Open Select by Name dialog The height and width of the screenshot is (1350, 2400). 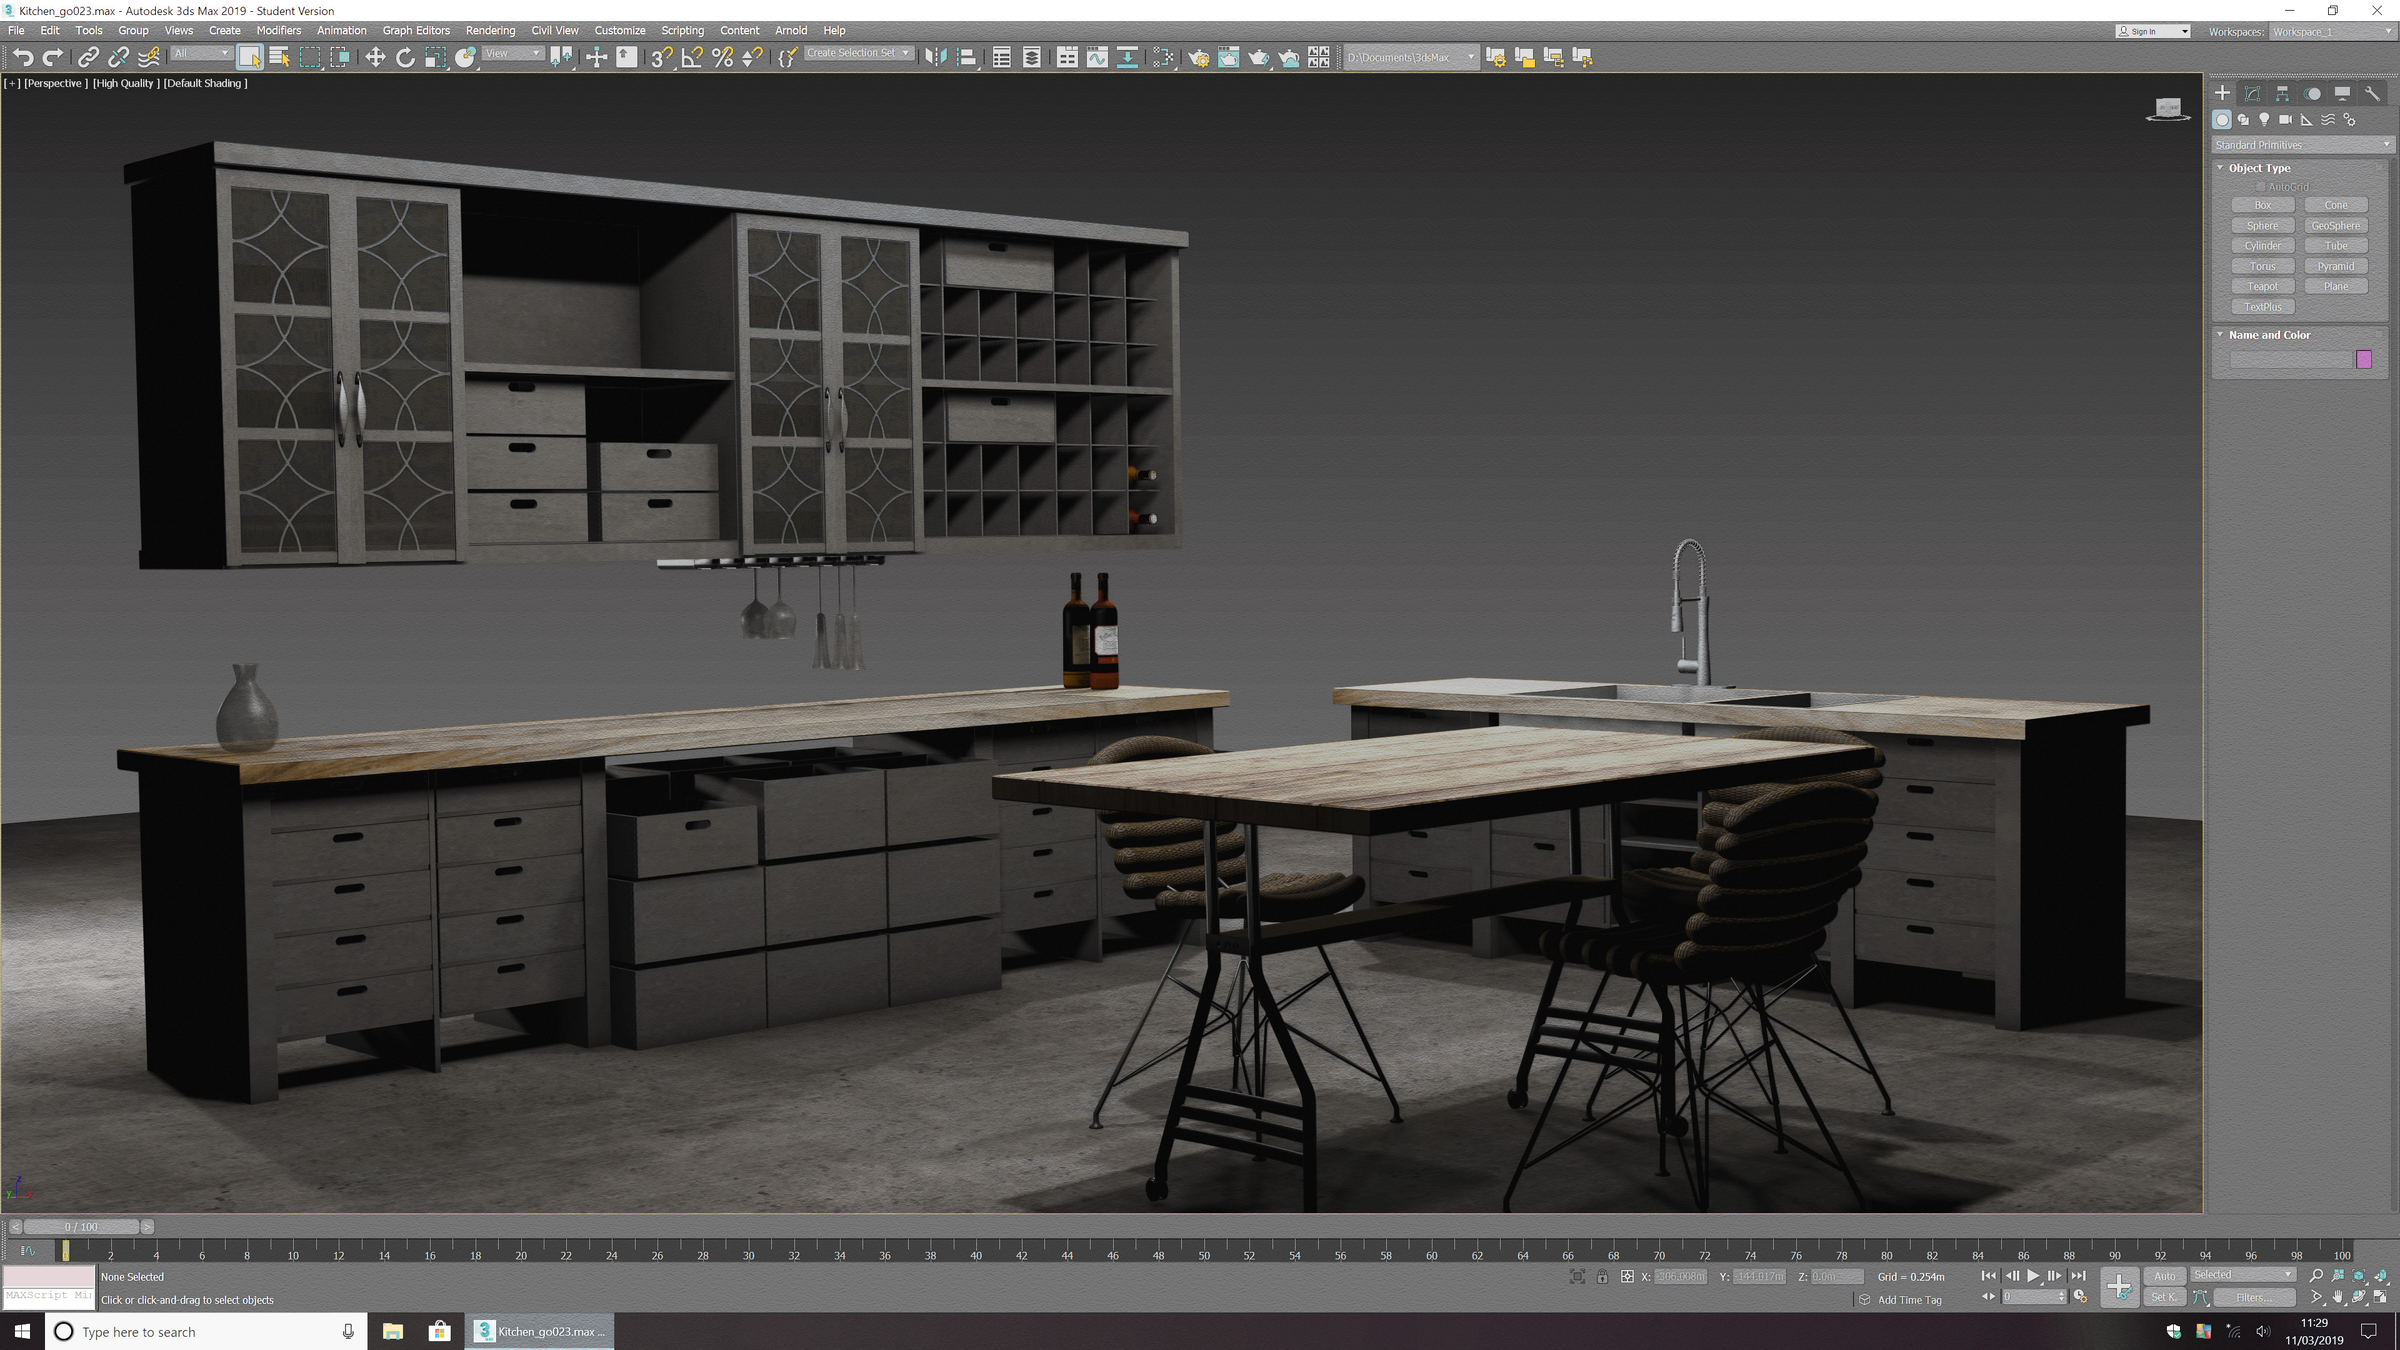click(280, 57)
